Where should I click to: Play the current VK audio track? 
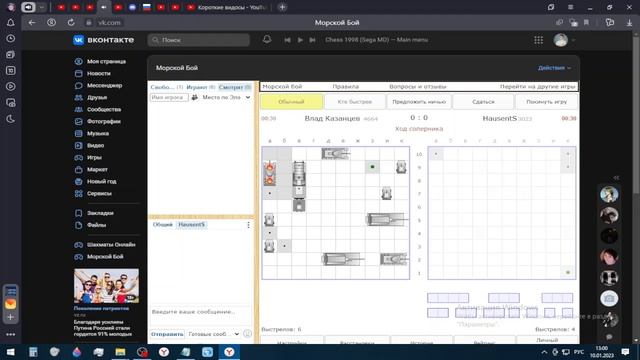coord(300,40)
